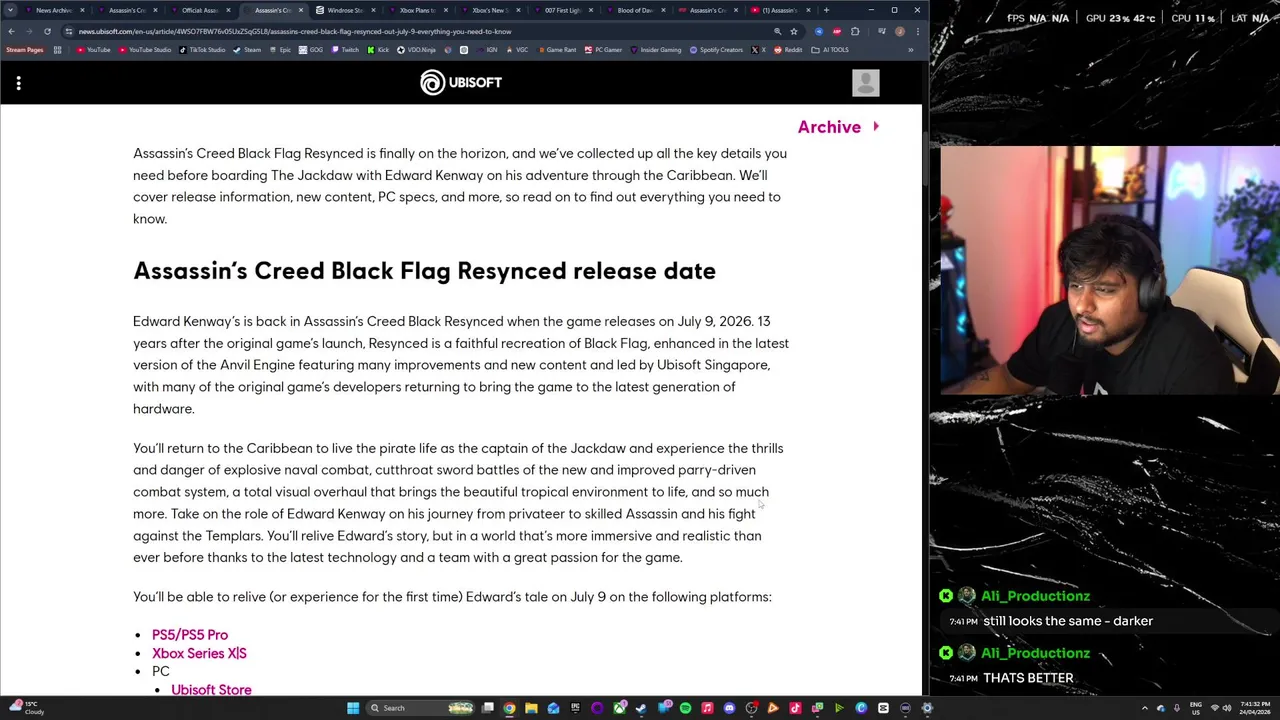The height and width of the screenshot is (720, 1280).
Task: Open a new browser tab
Action: click(826, 10)
